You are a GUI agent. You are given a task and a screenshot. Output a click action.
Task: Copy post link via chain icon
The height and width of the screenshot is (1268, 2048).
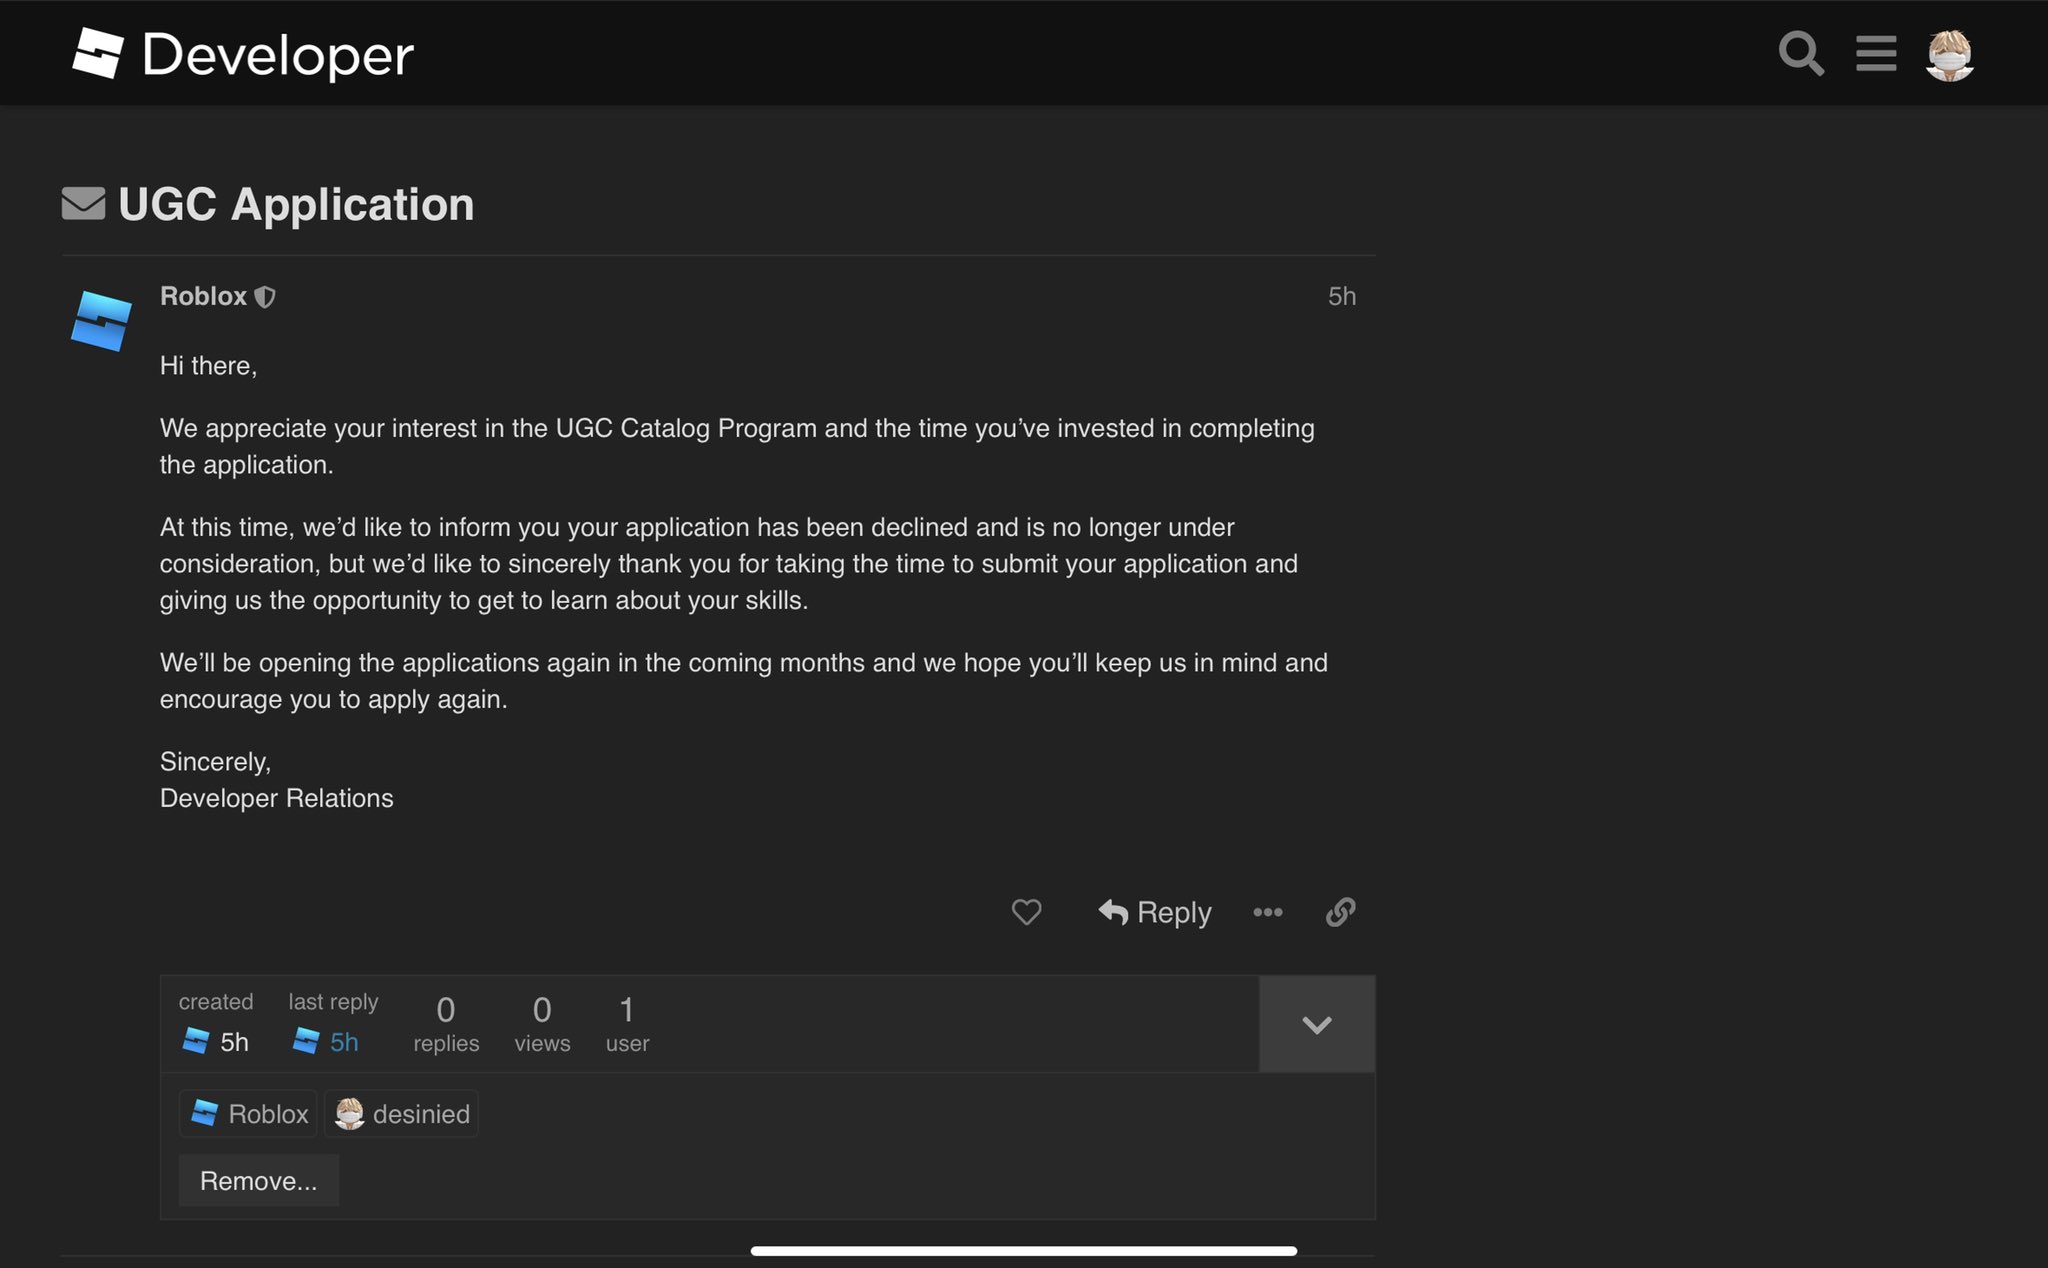pyautogui.click(x=1340, y=912)
